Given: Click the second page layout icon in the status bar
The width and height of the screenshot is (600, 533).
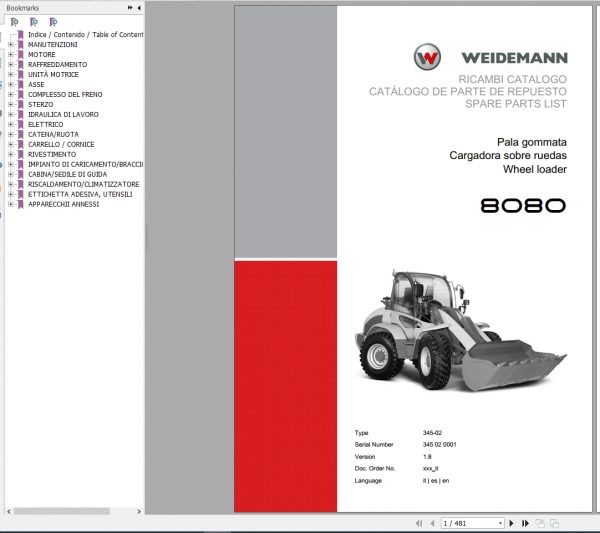Looking at the screenshot, I should pos(554,523).
